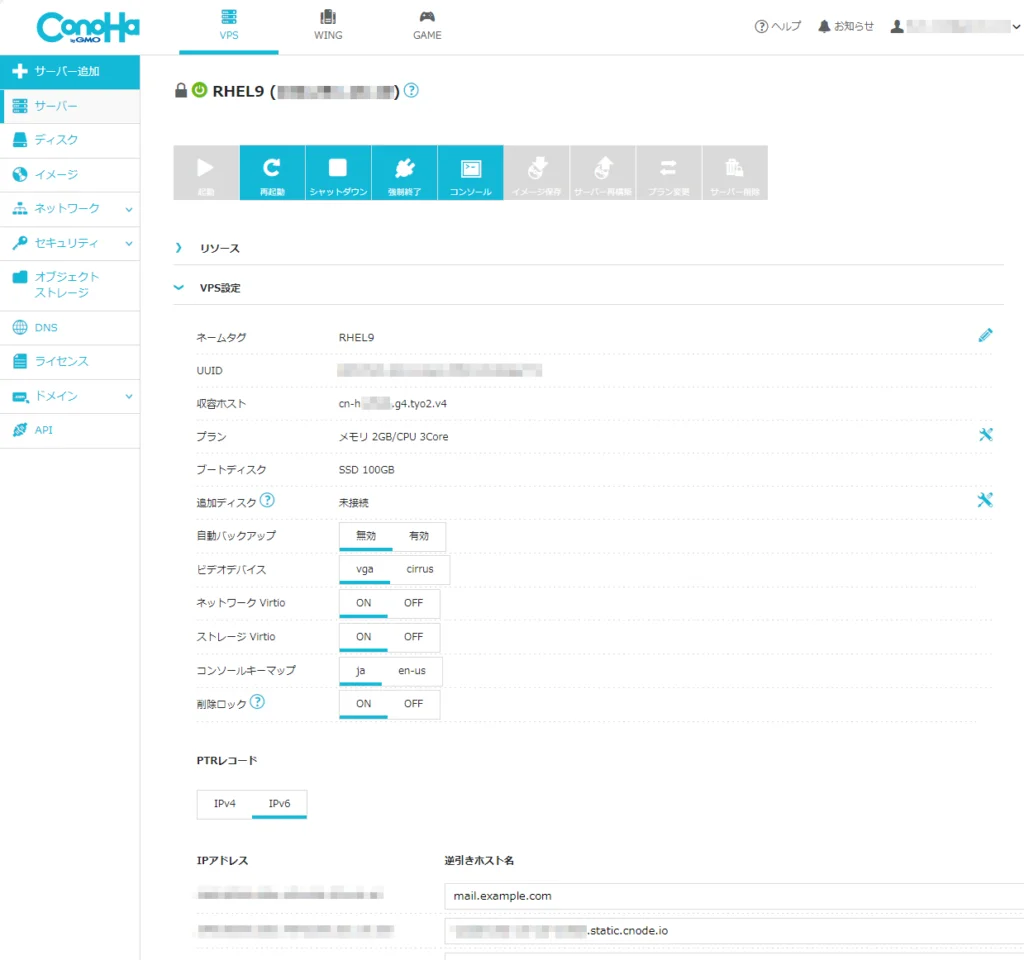Click the pencil edit icon for ネームタグ
Image resolution: width=1024 pixels, height=960 pixels.
[985, 336]
